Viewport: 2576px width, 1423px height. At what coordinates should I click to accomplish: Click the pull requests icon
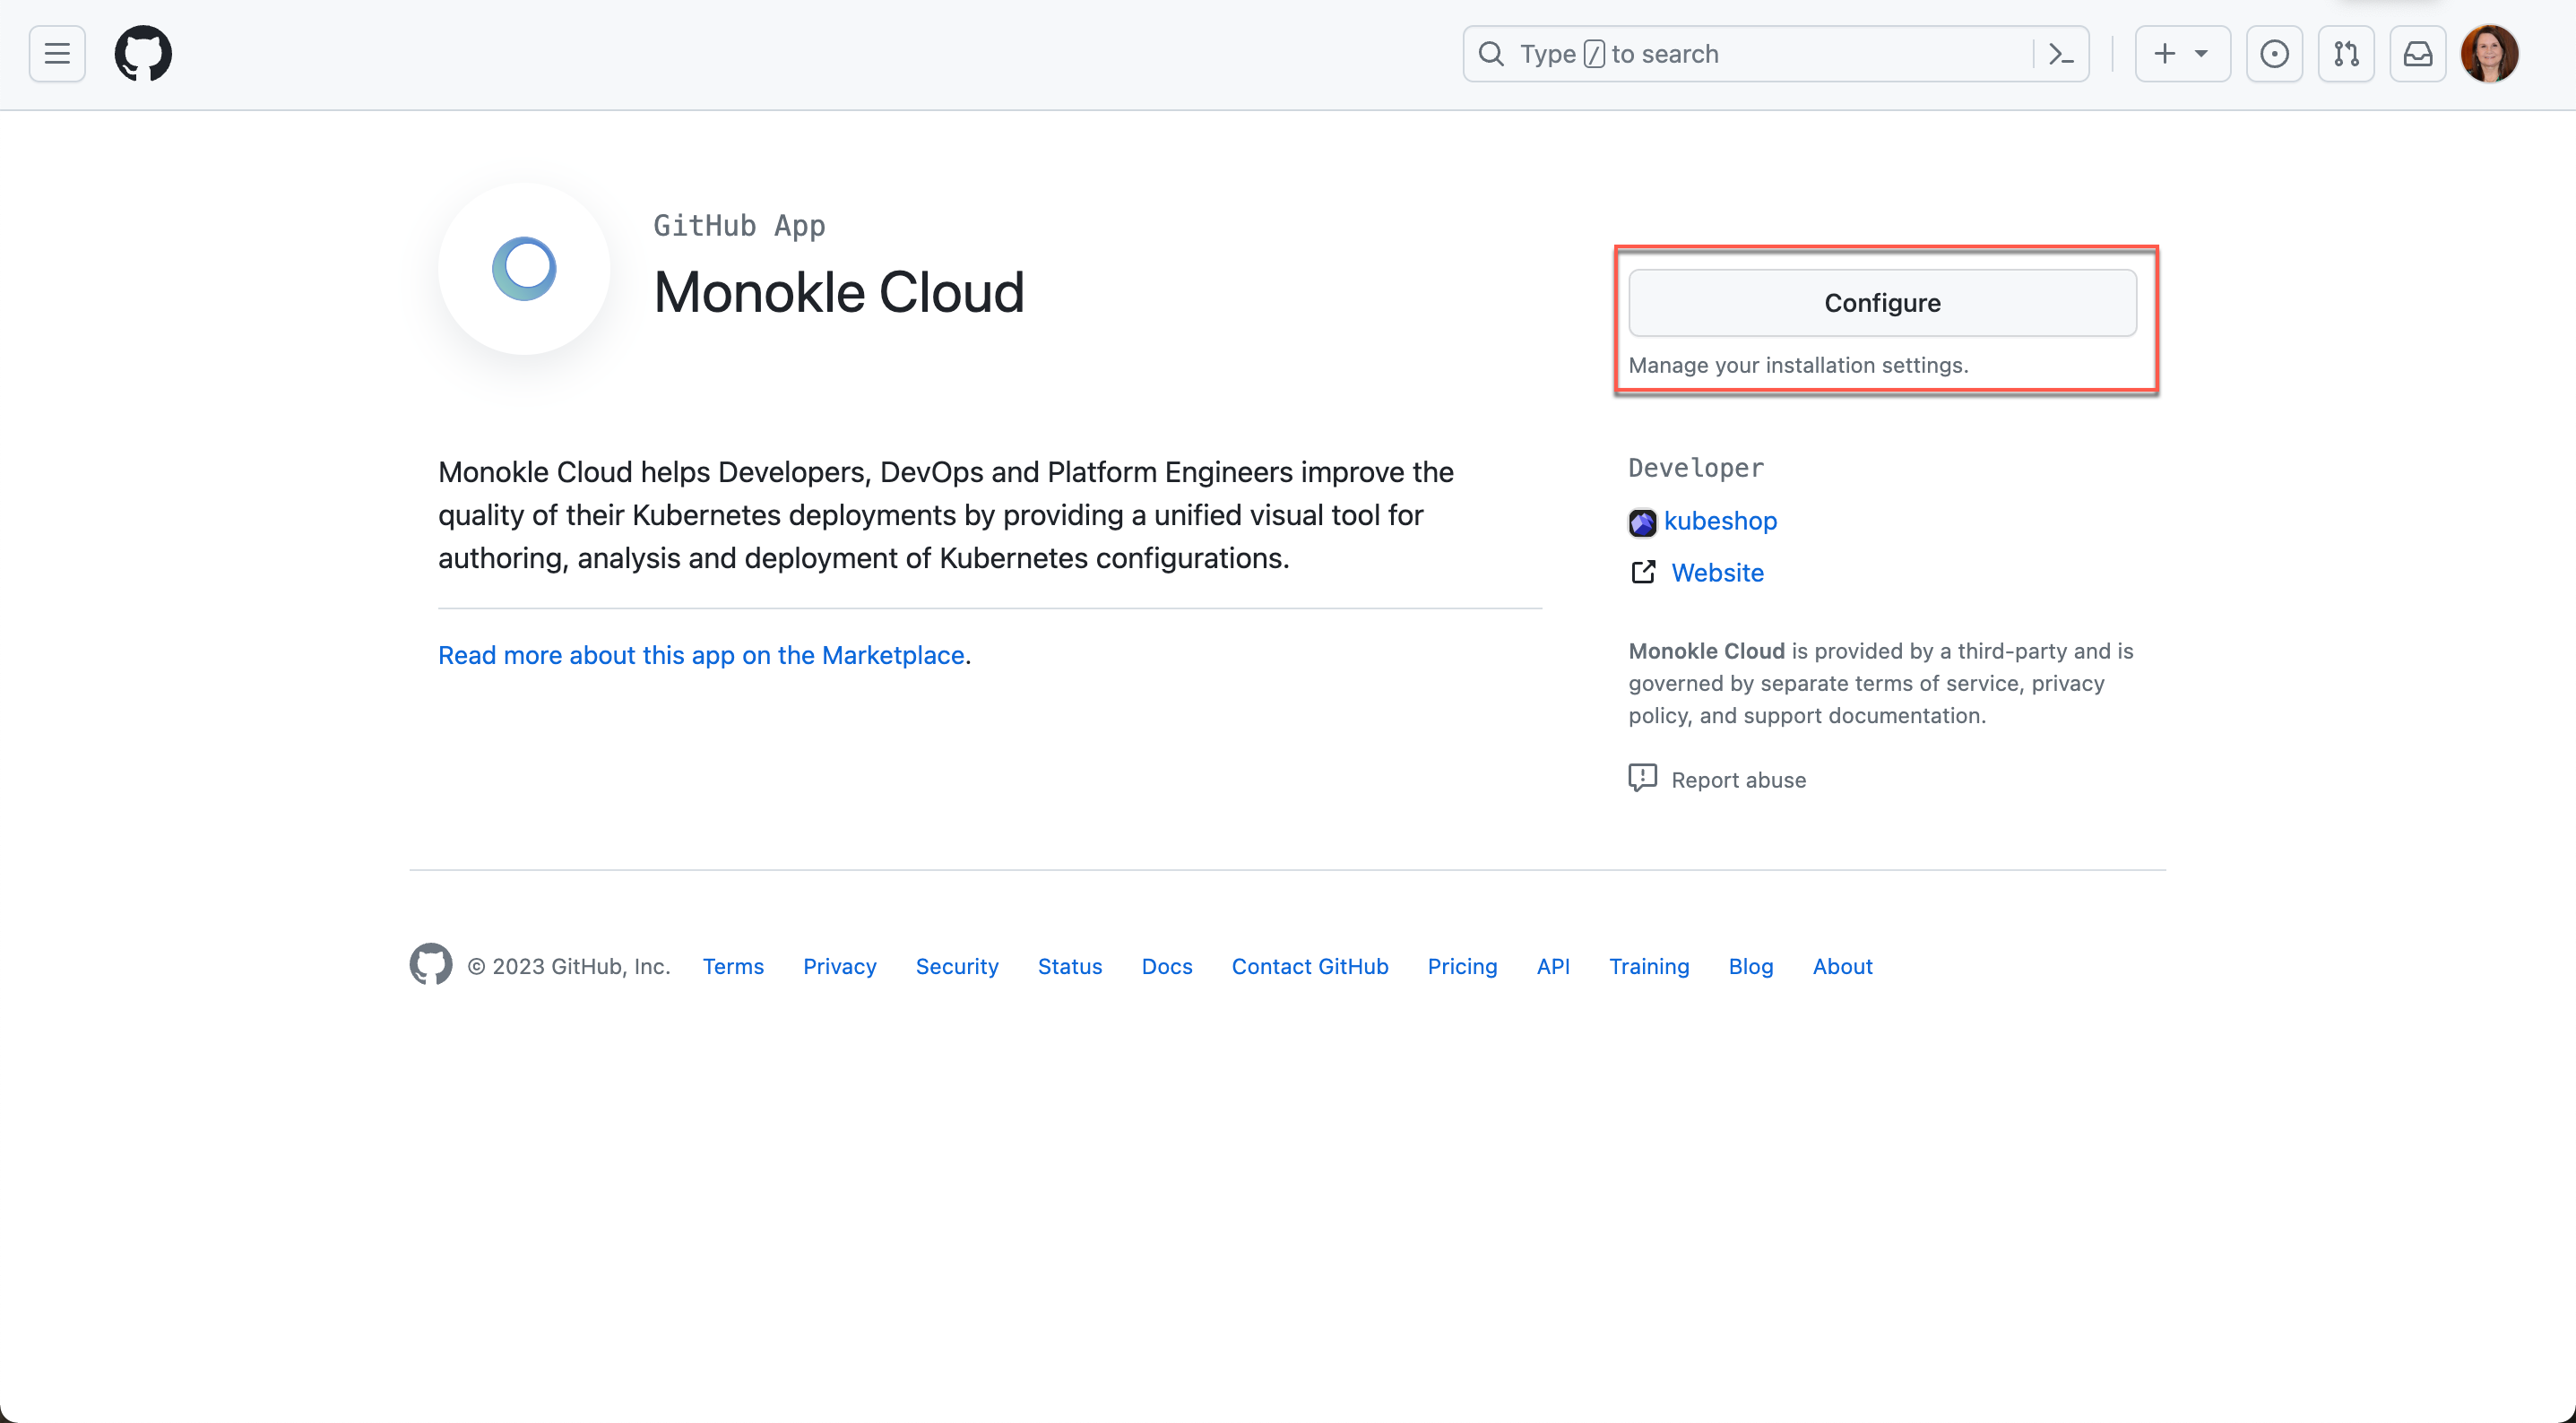pyautogui.click(x=2347, y=53)
